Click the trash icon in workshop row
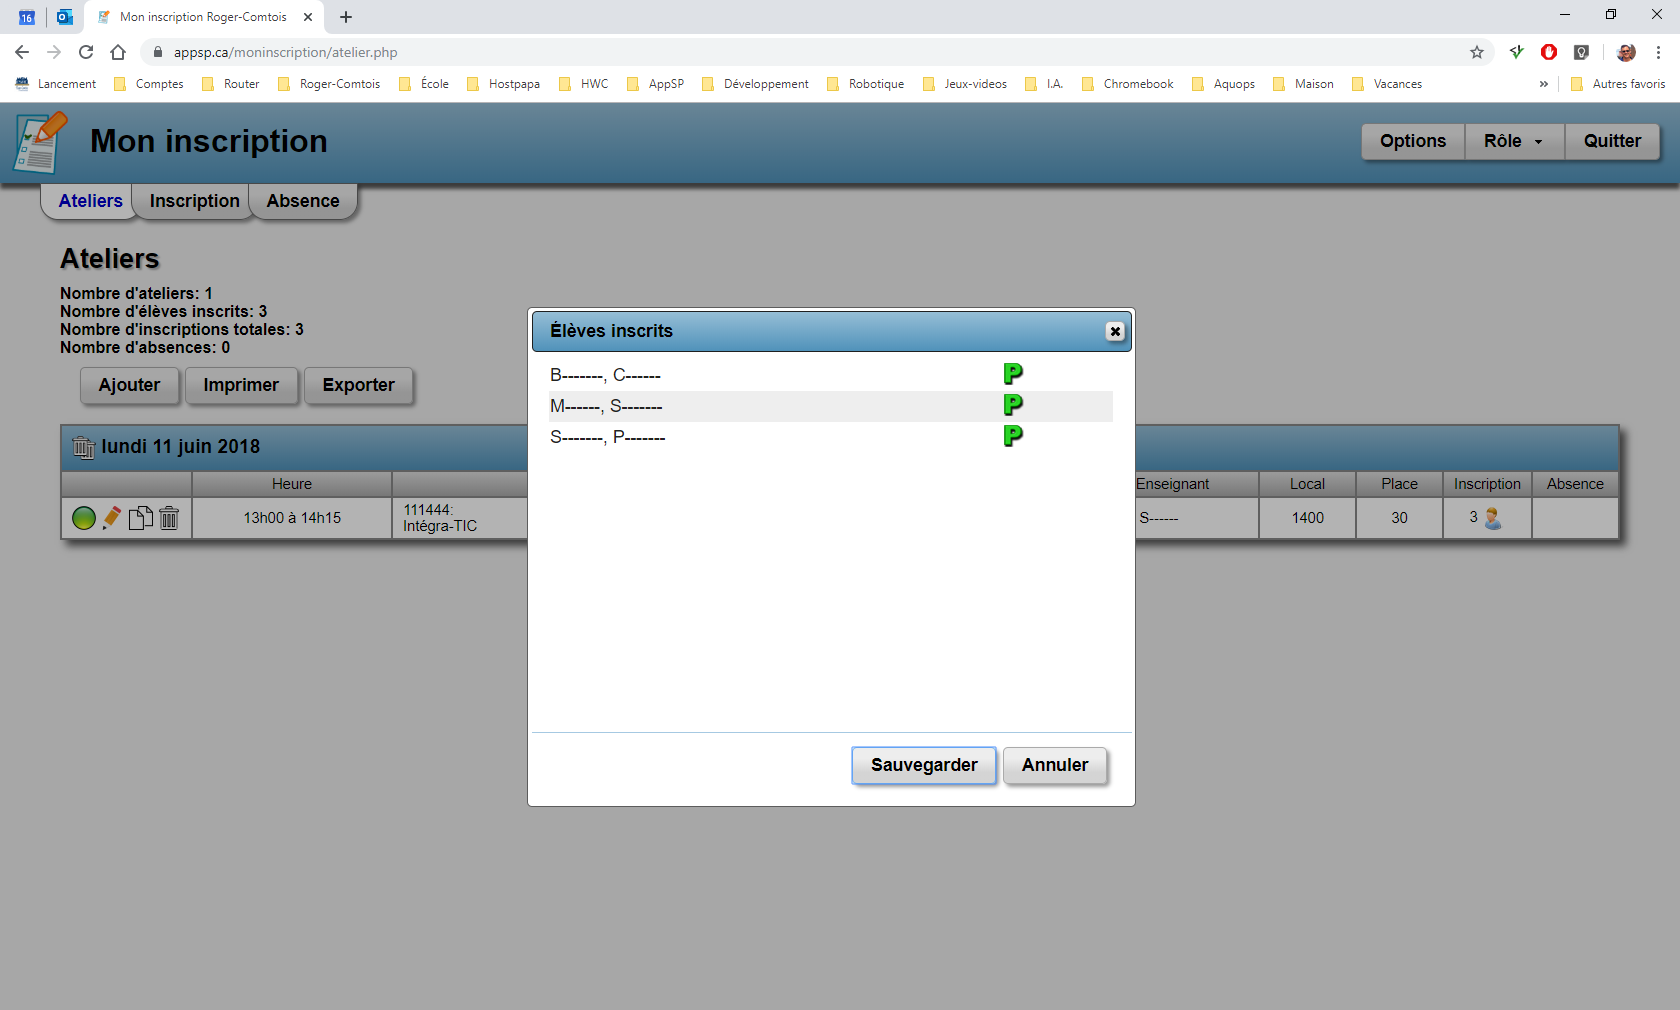Screen dimensions: 1680x1010 point(169,518)
